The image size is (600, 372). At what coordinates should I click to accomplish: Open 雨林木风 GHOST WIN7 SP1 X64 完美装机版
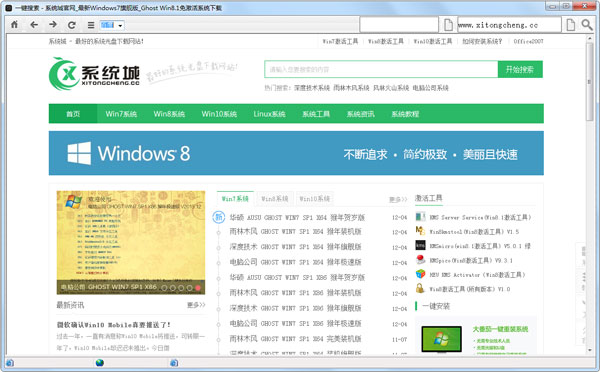pyautogui.click(x=295, y=339)
